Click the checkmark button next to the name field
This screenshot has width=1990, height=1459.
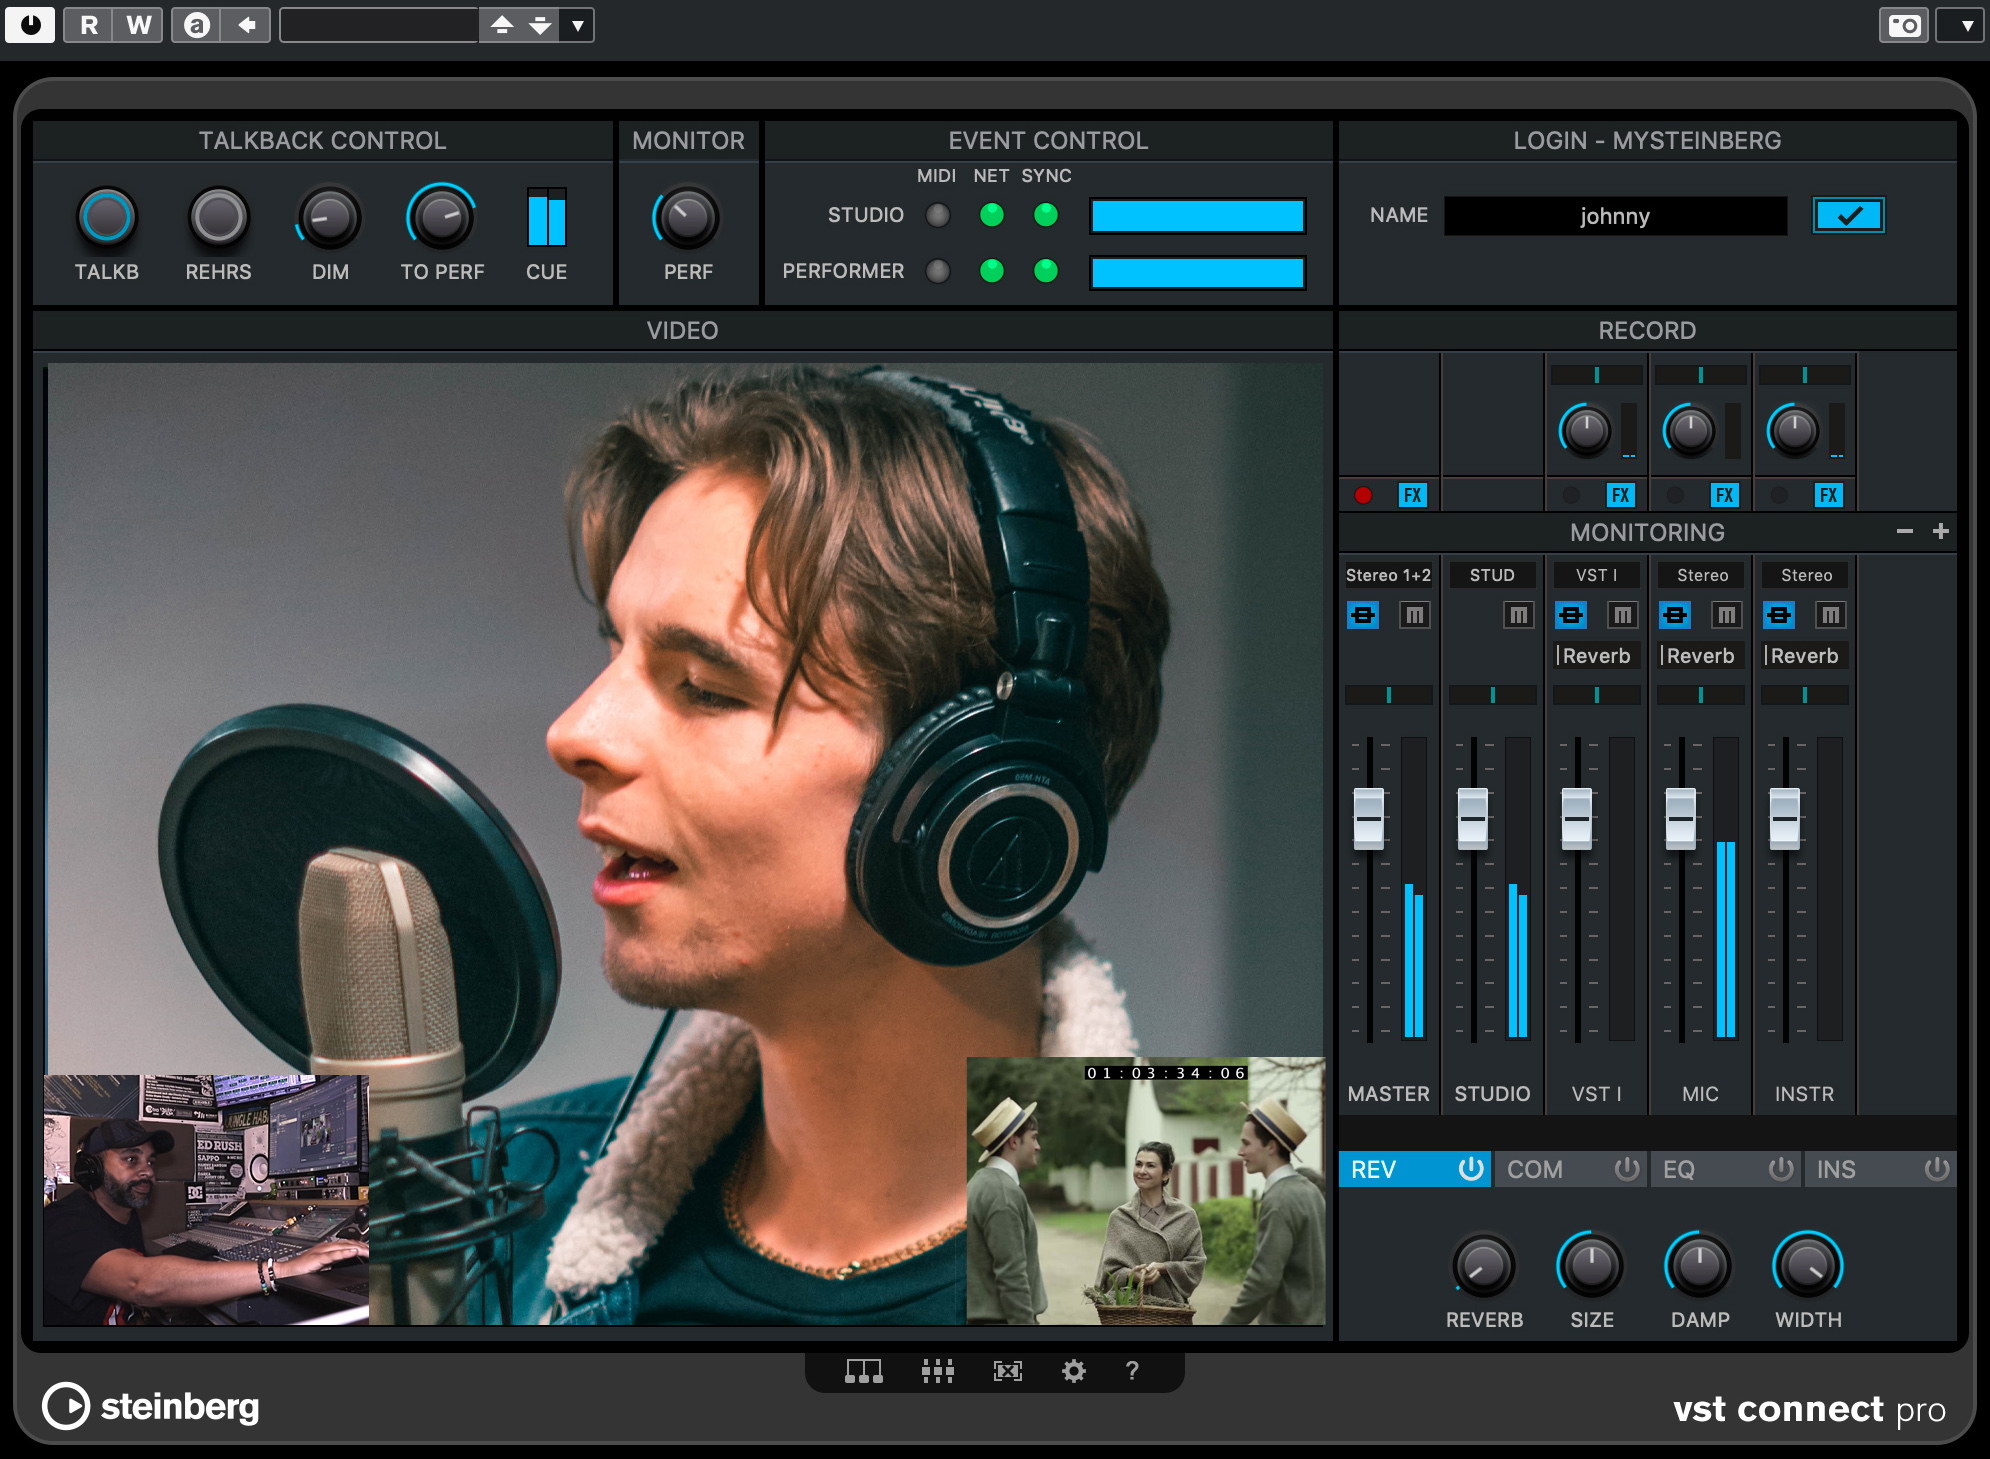pos(1848,215)
